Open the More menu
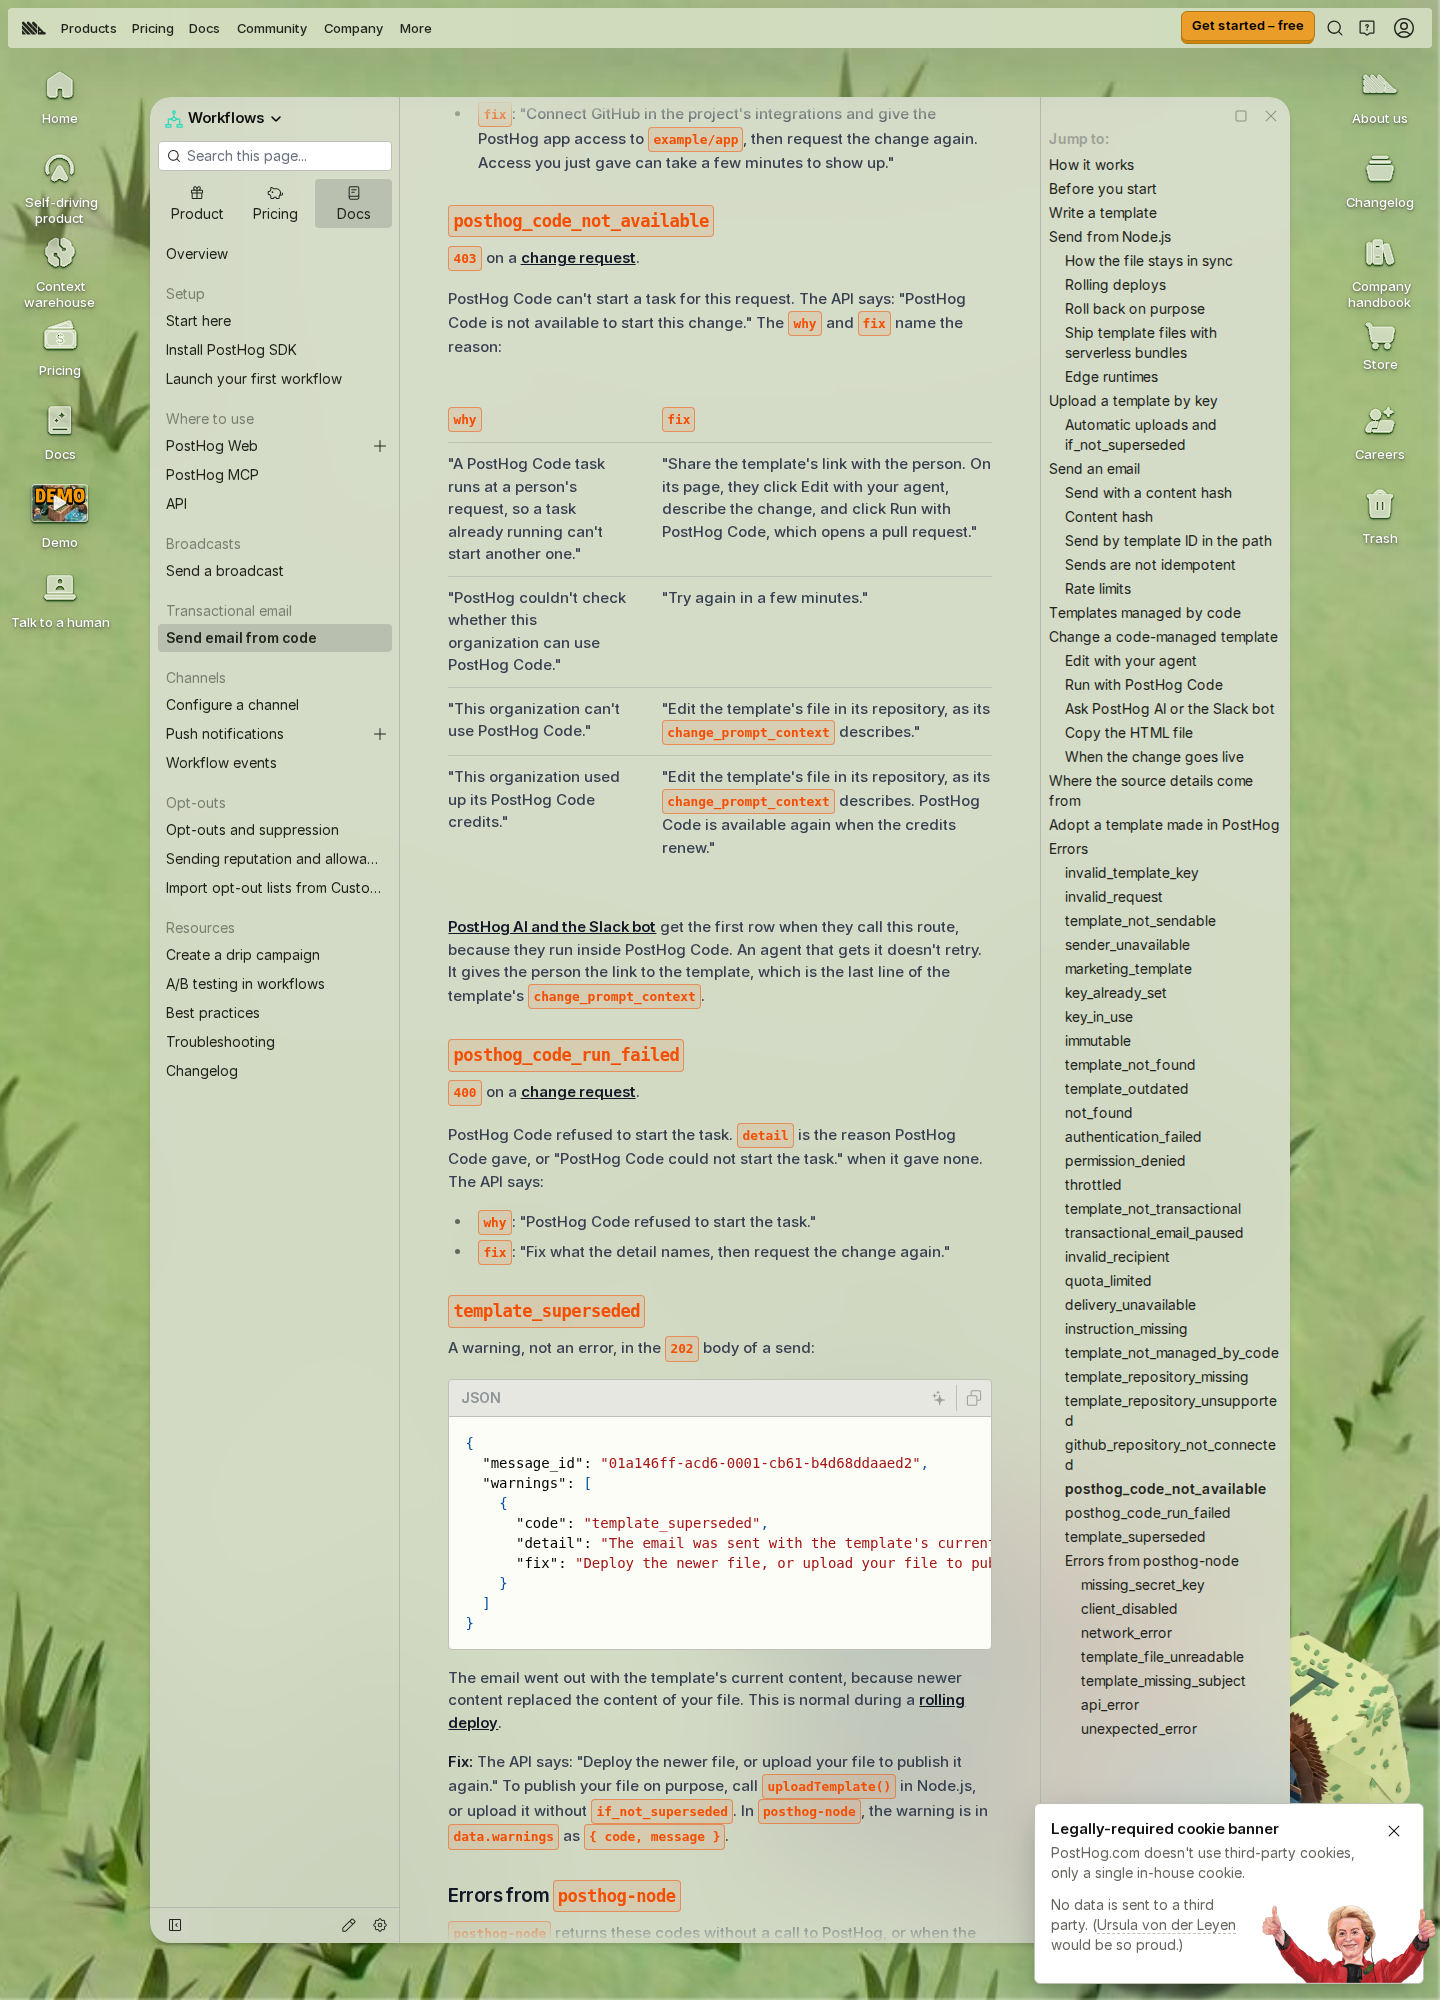 (416, 28)
